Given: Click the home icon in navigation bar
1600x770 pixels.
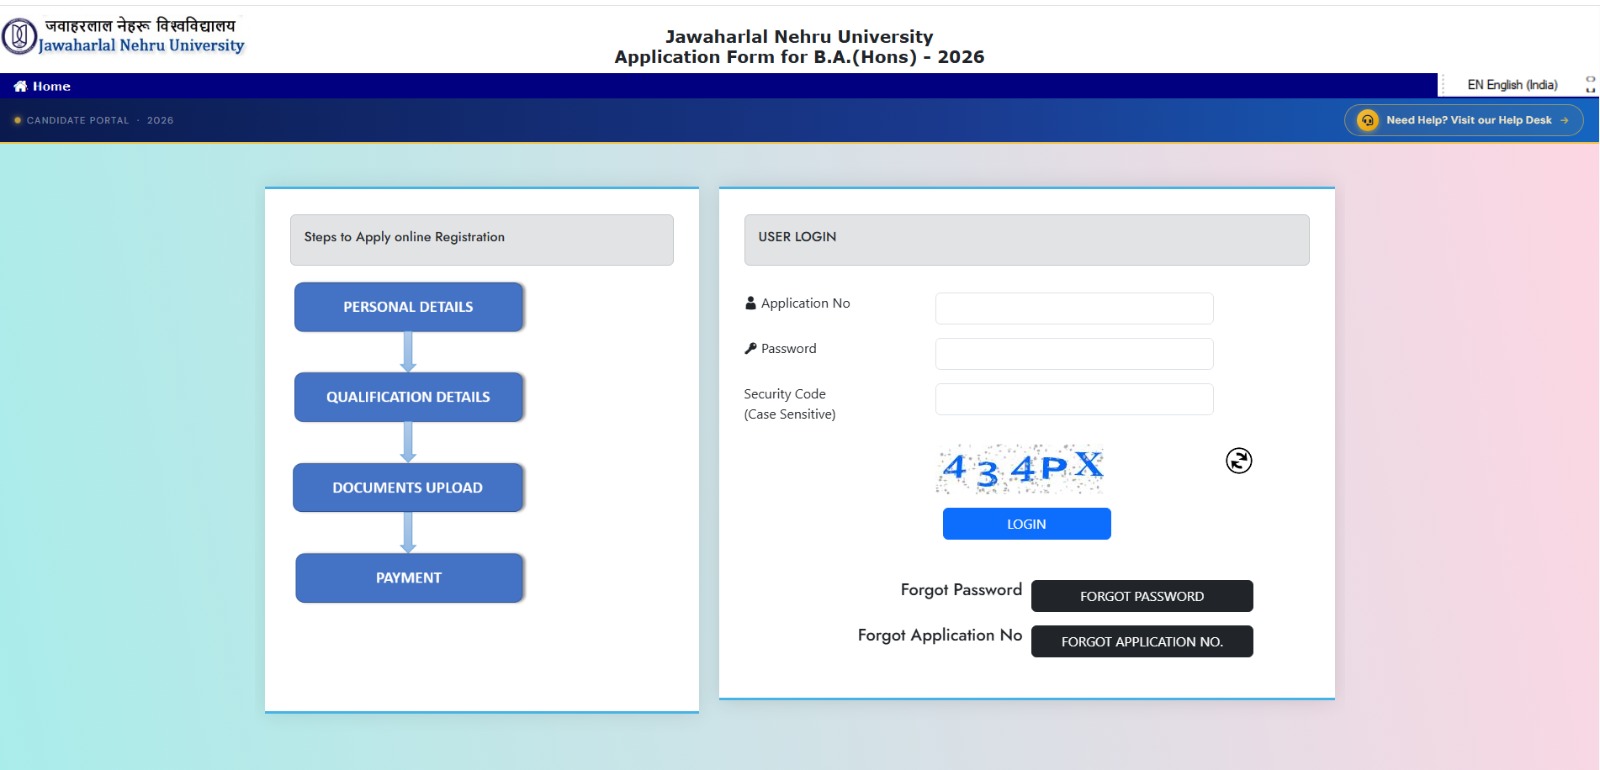Looking at the screenshot, I should click(x=20, y=86).
